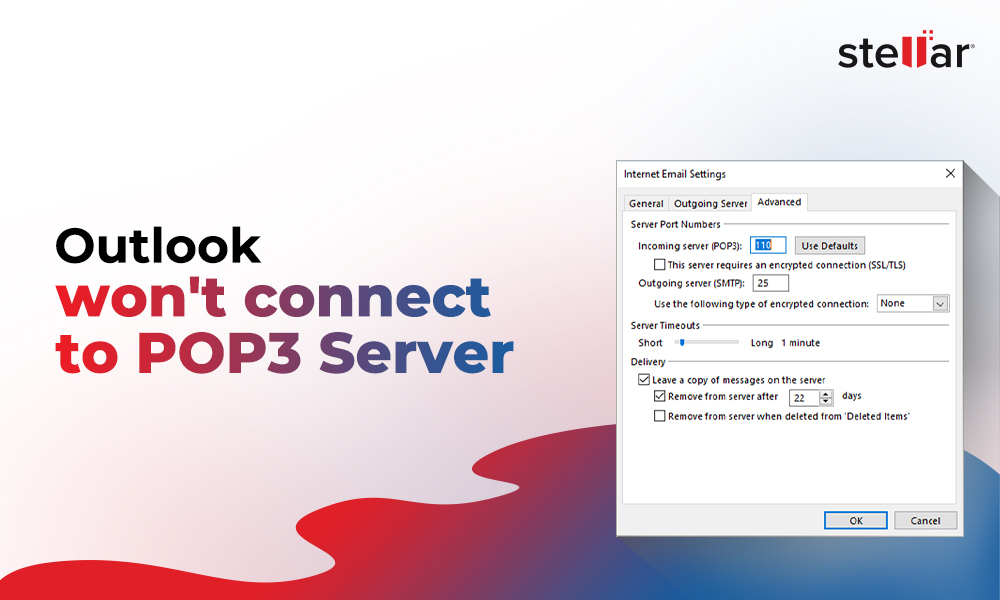This screenshot has width=1000, height=600.
Task: Expand the encrypted connection type dropdown
Action: pyautogui.click(x=939, y=304)
